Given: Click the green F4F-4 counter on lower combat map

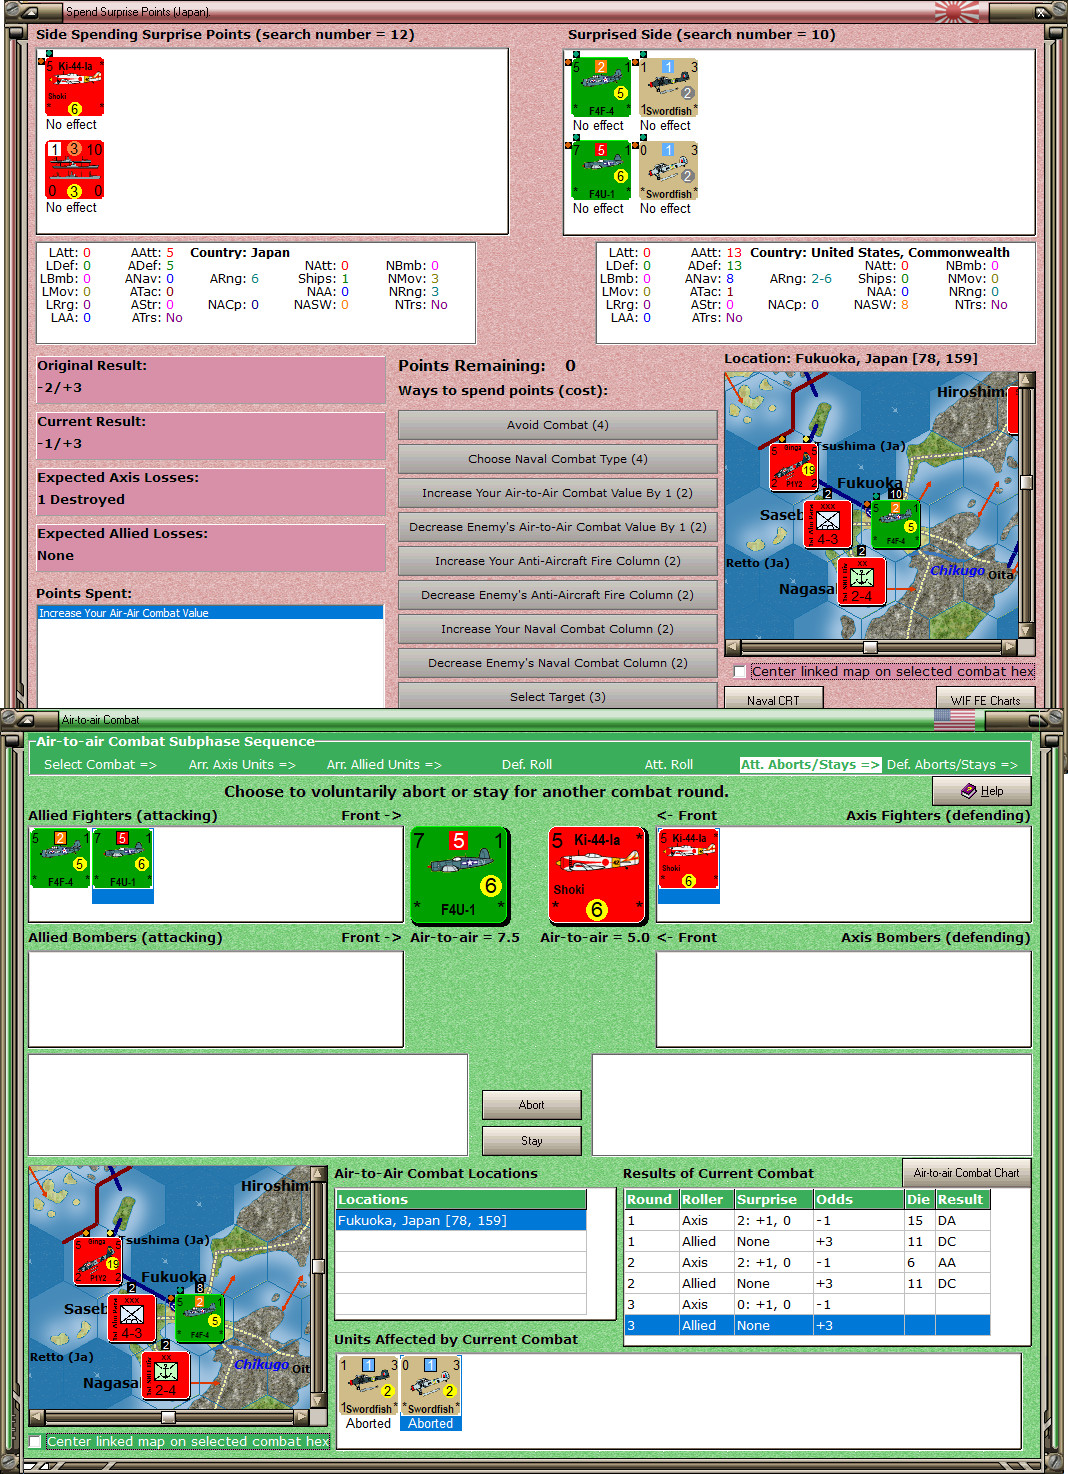Looking at the screenshot, I should tap(199, 1317).
